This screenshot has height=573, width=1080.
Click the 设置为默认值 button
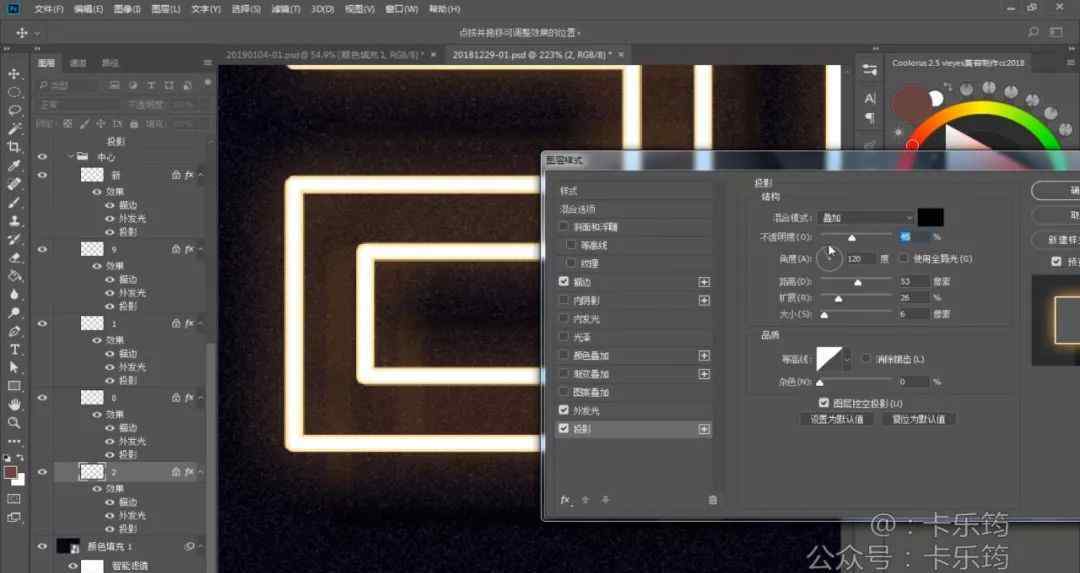[x=837, y=419]
